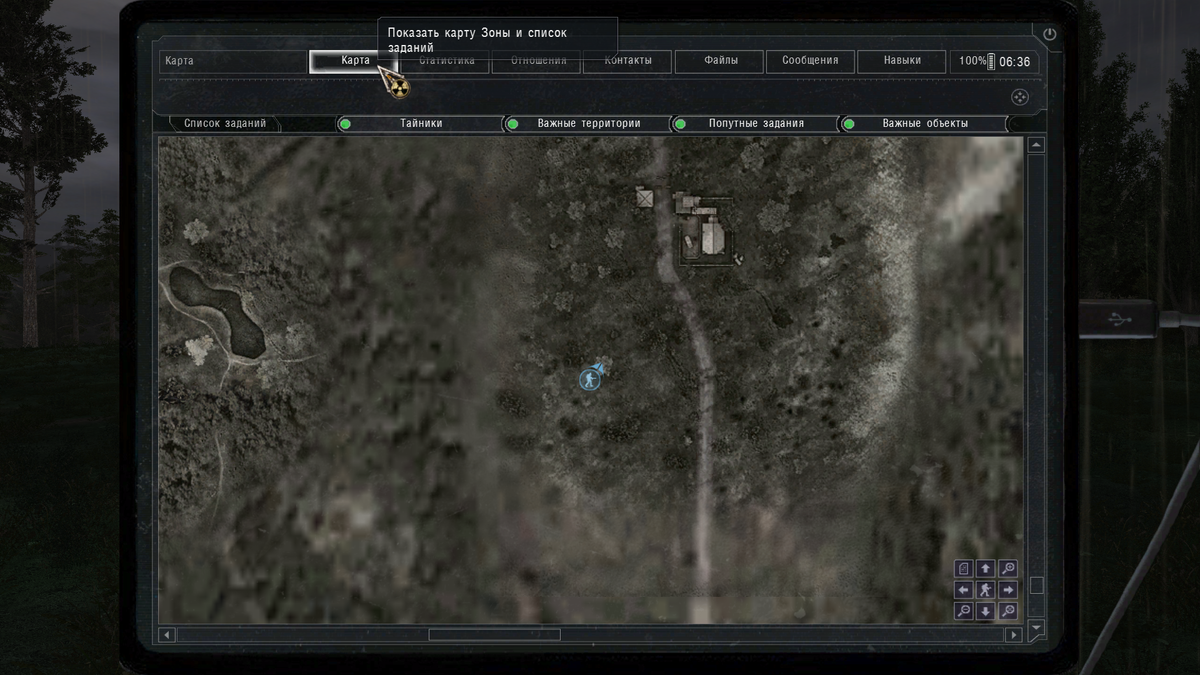Toggle the Тайники map filter
Screen dimensions: 1200x675
pos(420,124)
